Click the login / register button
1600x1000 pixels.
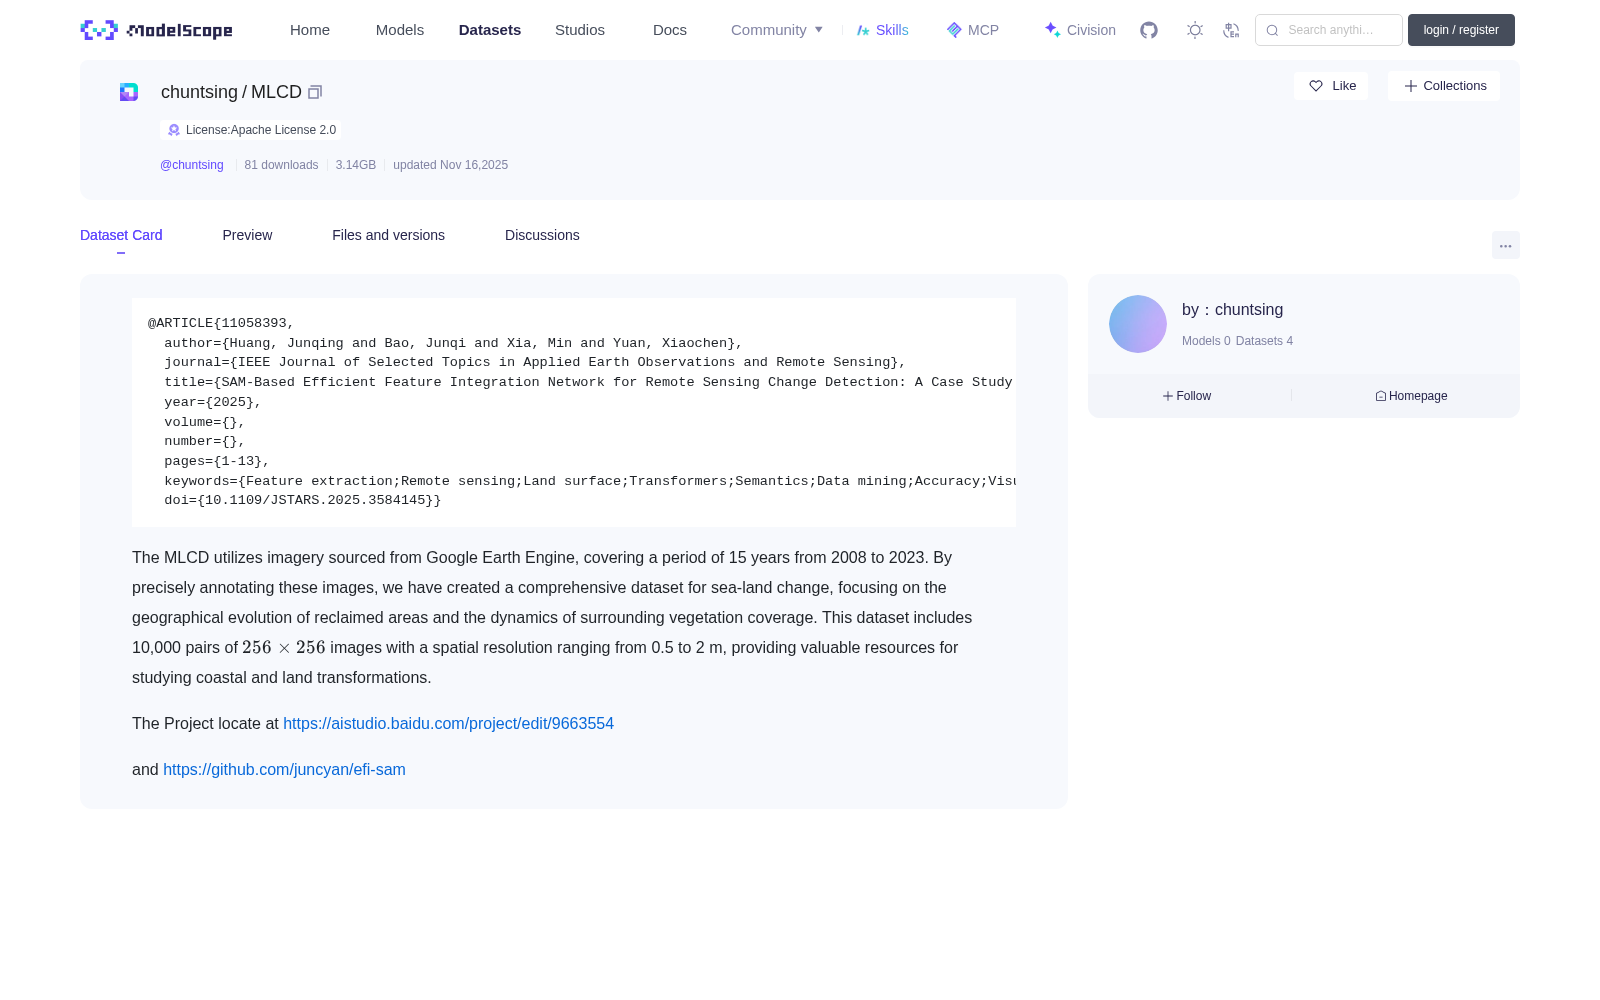[1461, 30]
